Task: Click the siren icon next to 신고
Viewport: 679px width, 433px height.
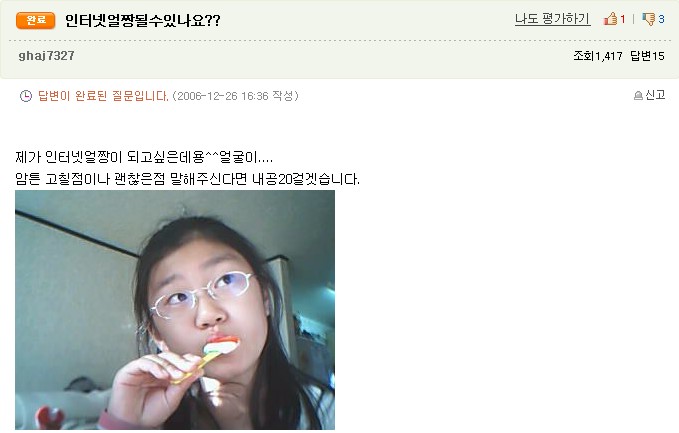Action: click(638, 95)
